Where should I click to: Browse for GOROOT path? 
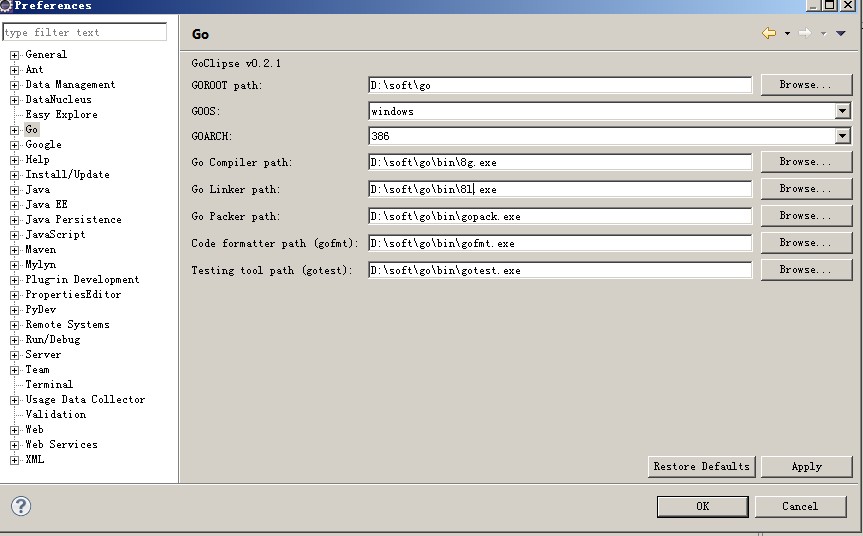(x=806, y=85)
